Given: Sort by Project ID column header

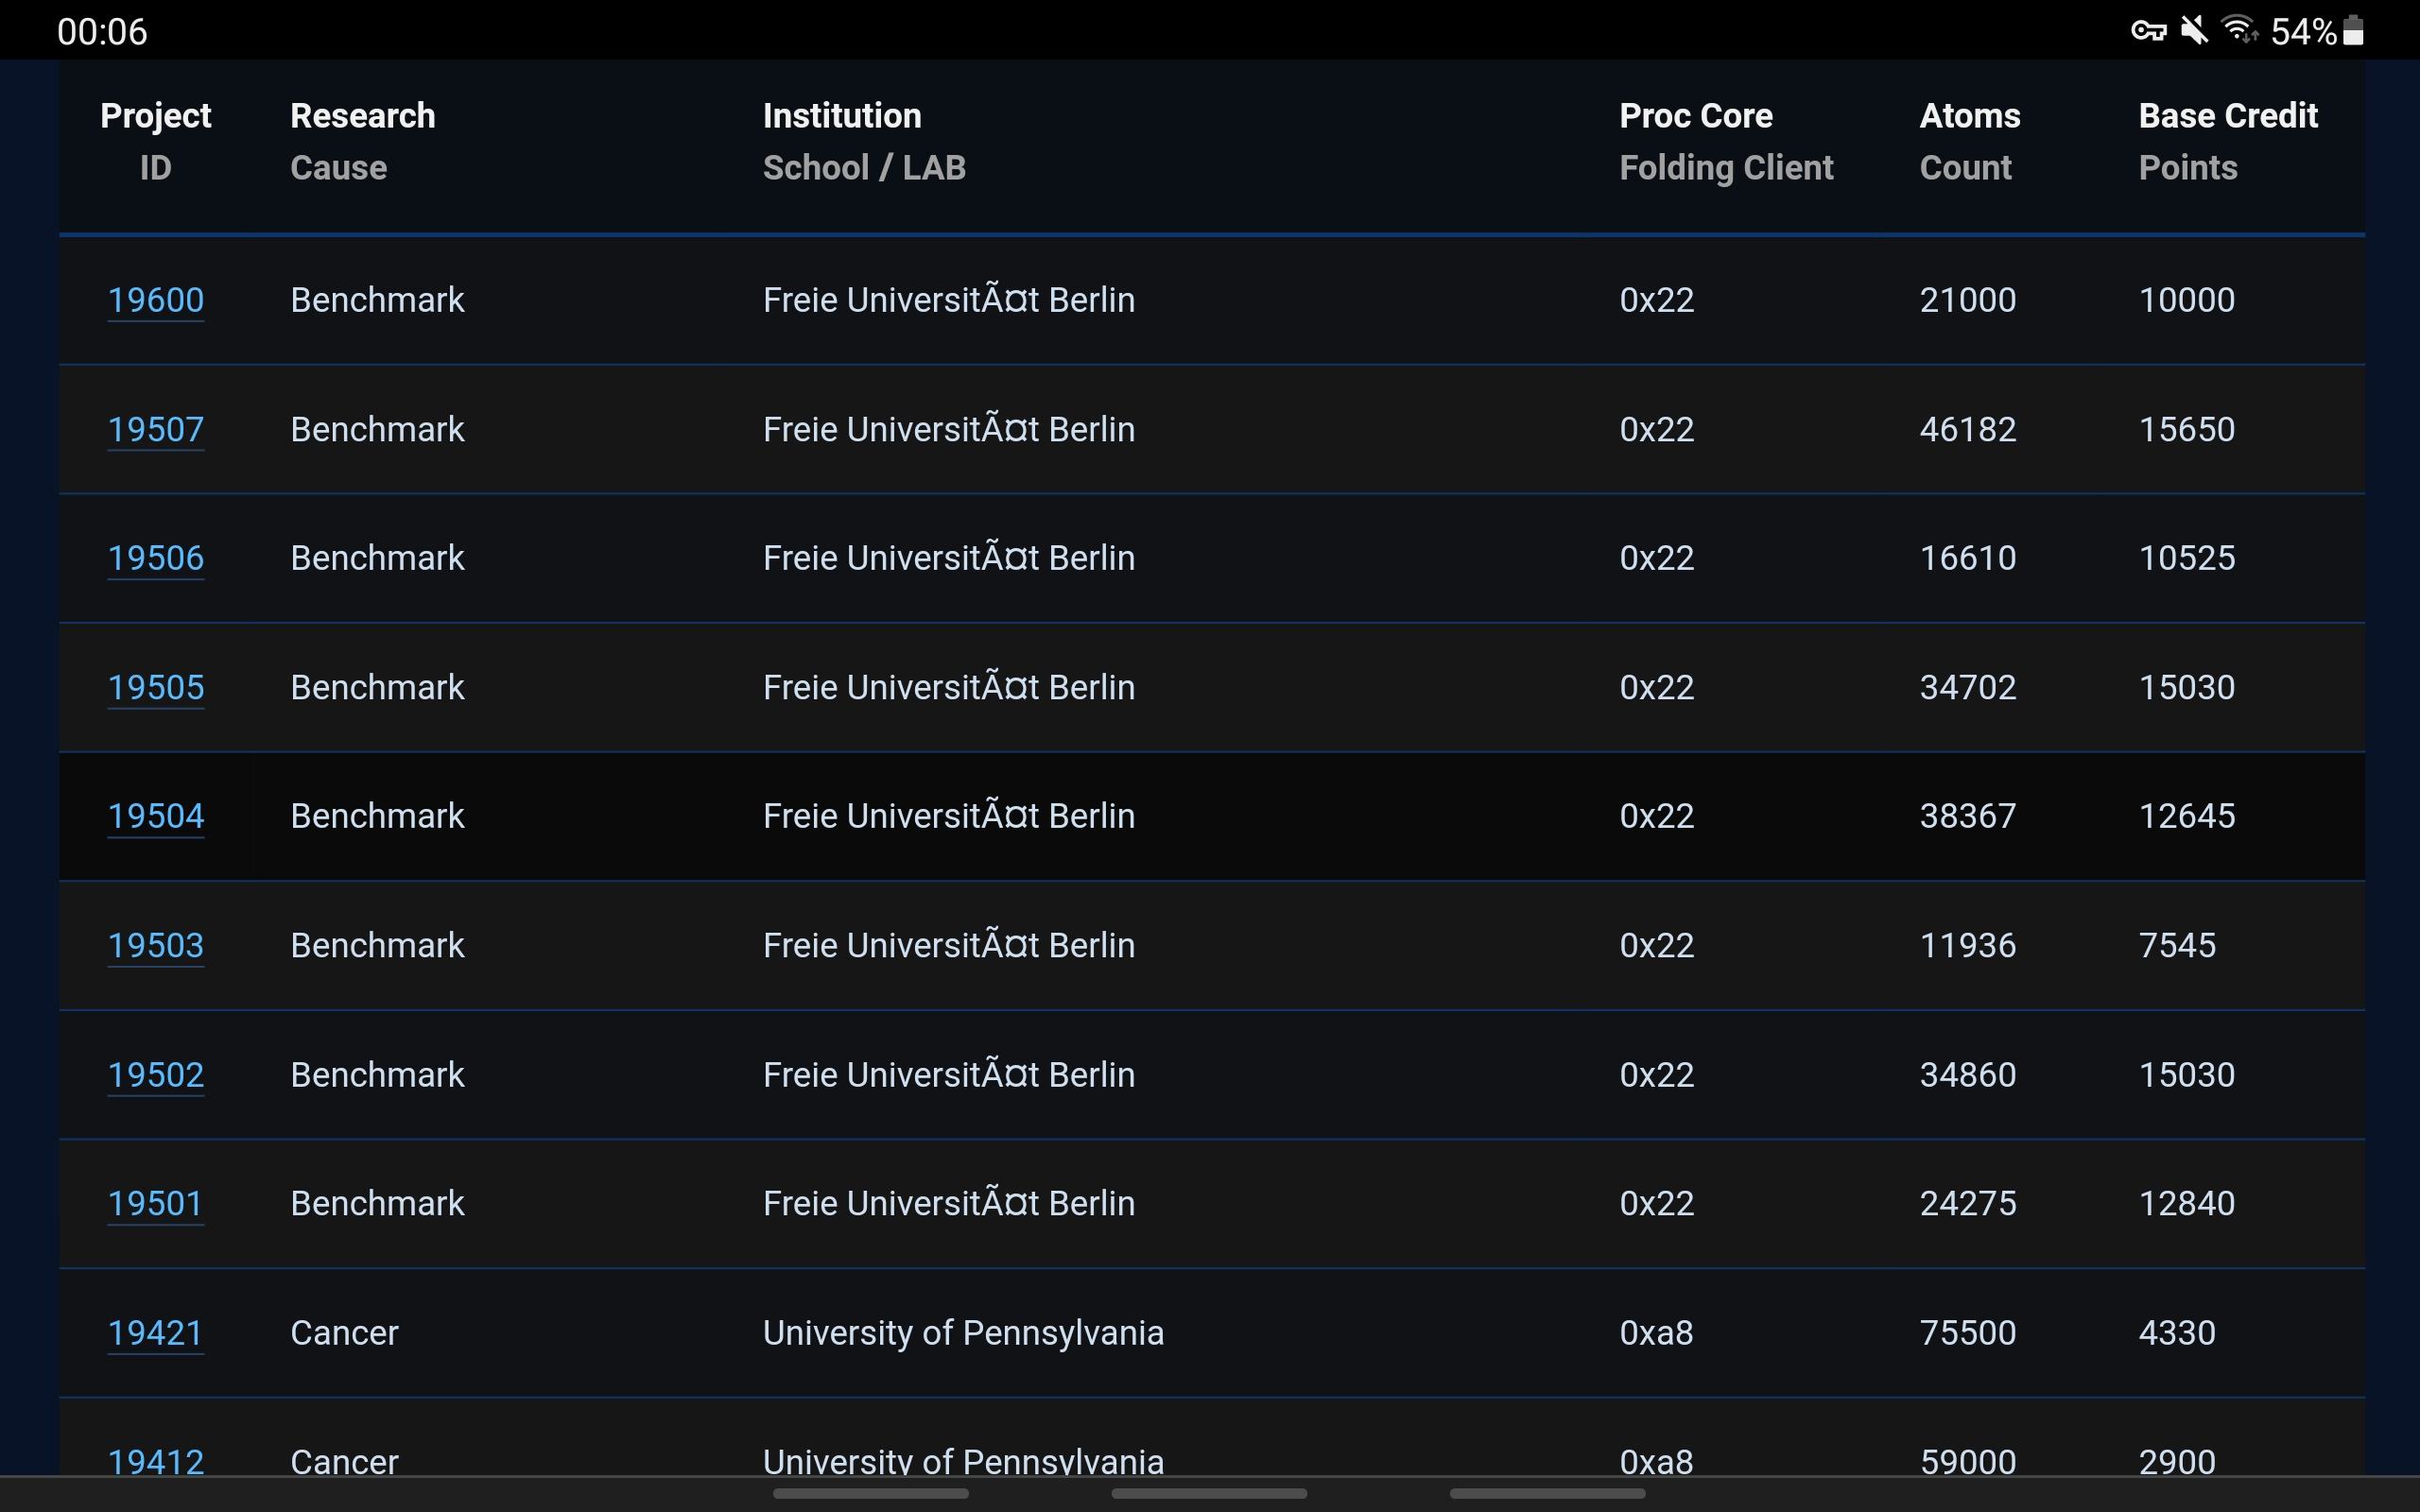Looking at the screenshot, I should tap(155, 141).
